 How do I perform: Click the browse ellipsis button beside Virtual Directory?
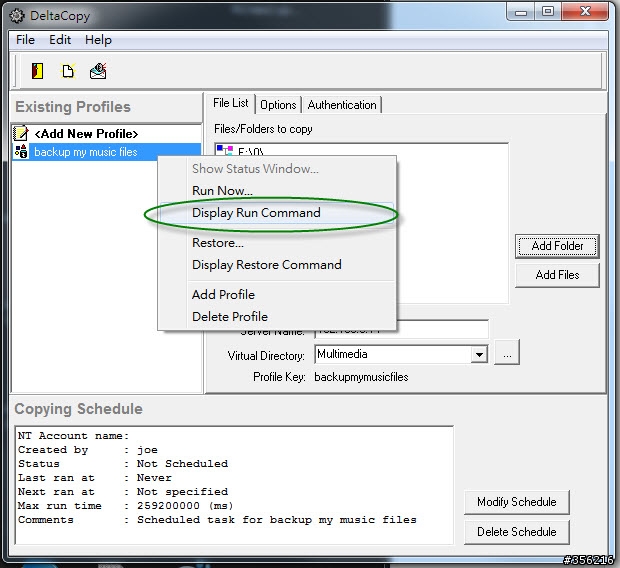pyautogui.click(x=507, y=353)
